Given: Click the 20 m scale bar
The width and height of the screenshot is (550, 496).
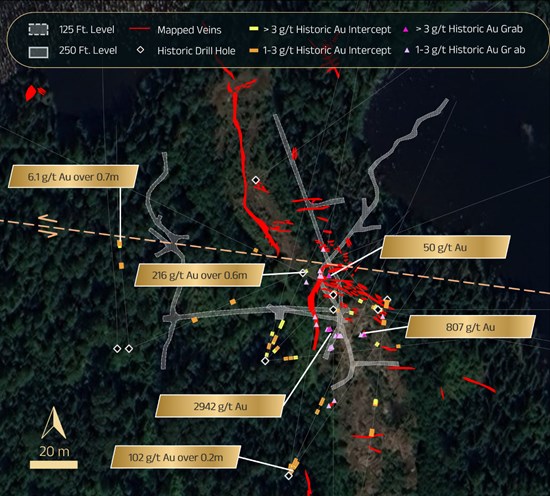Looking at the screenshot, I should (x=54, y=465).
